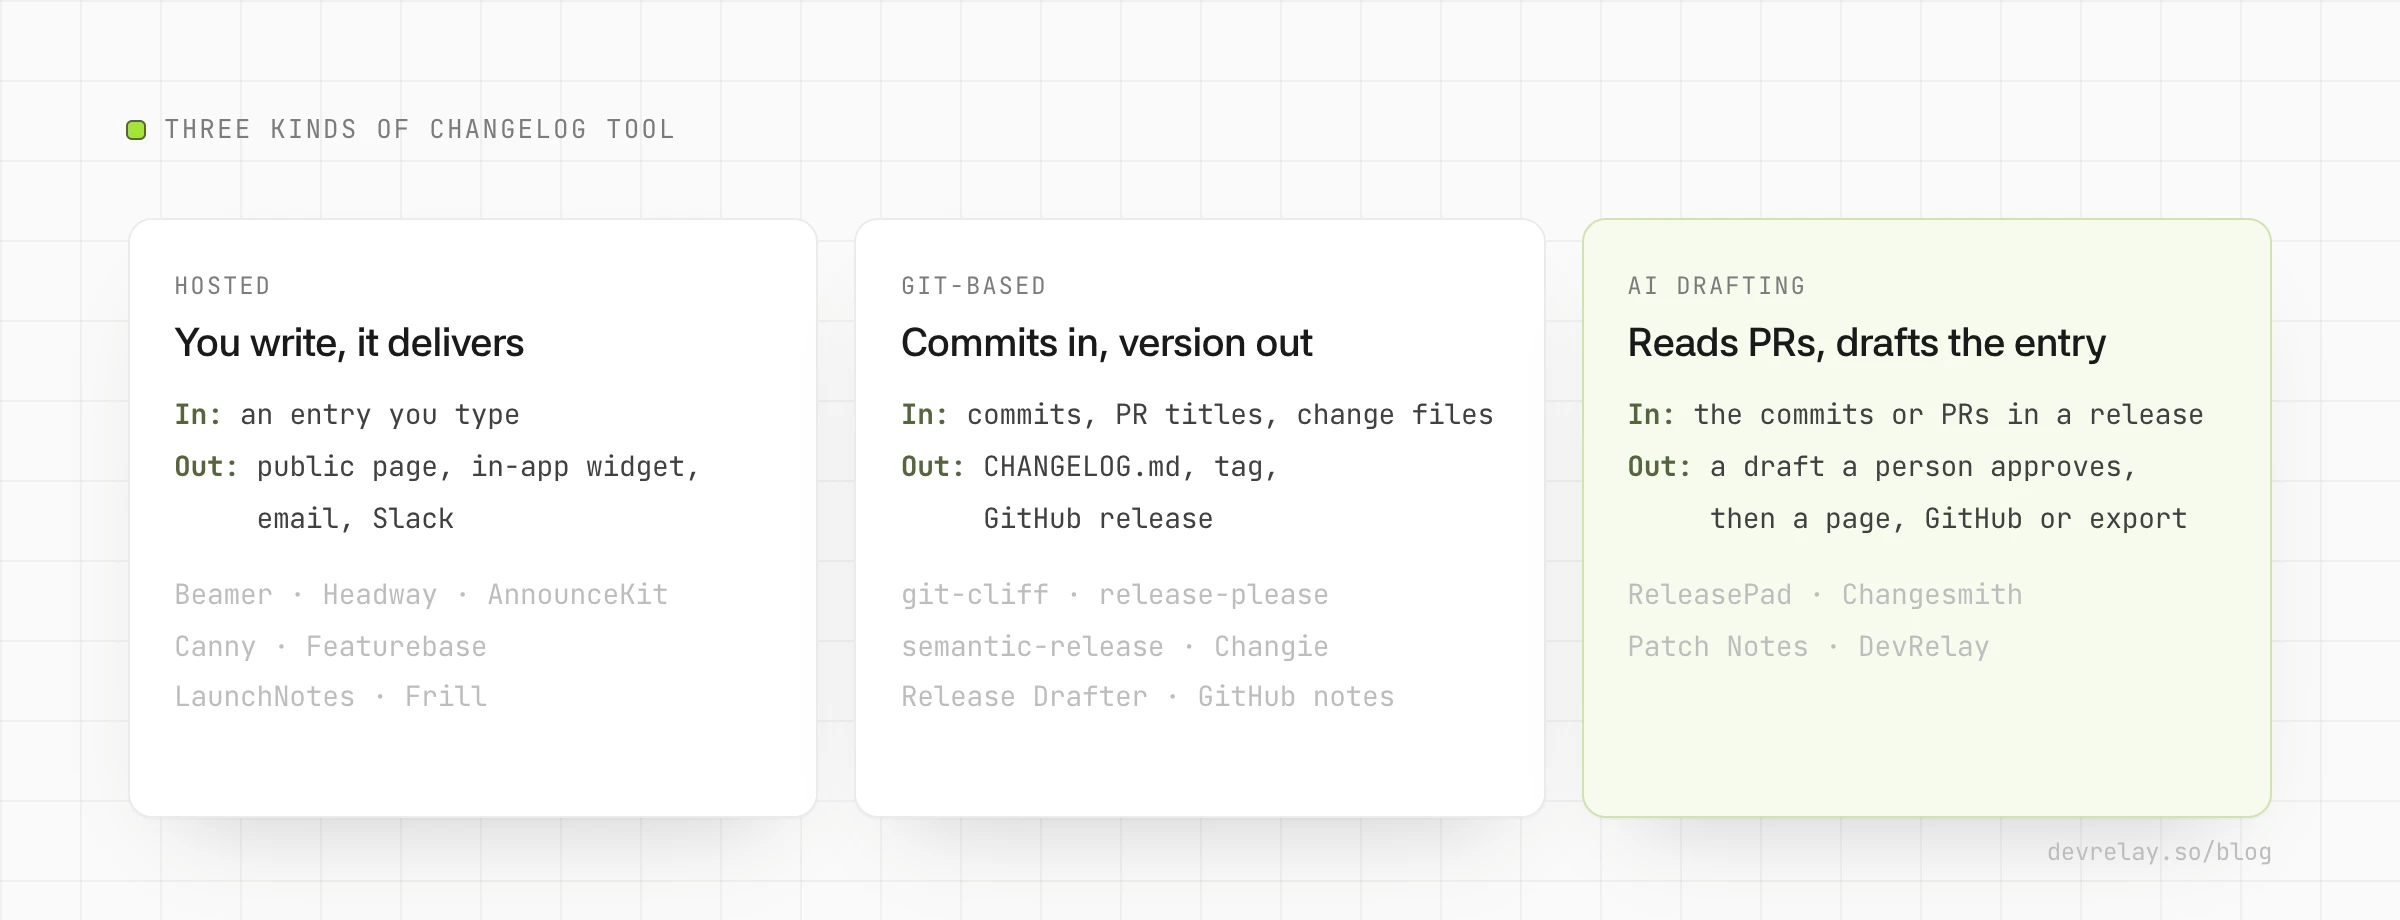Image resolution: width=2400 pixels, height=920 pixels.
Task: Click the green square bullet beside the heading
Action: 136,130
